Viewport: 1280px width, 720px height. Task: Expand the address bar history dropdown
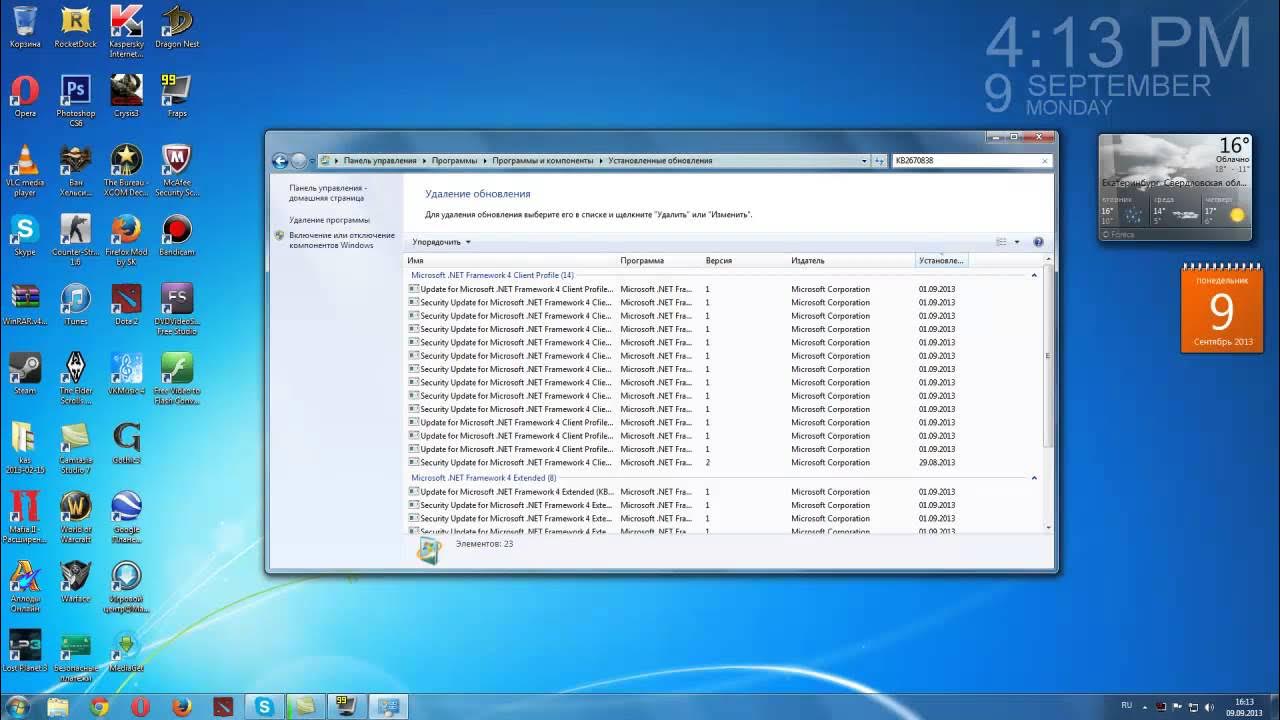[864, 160]
